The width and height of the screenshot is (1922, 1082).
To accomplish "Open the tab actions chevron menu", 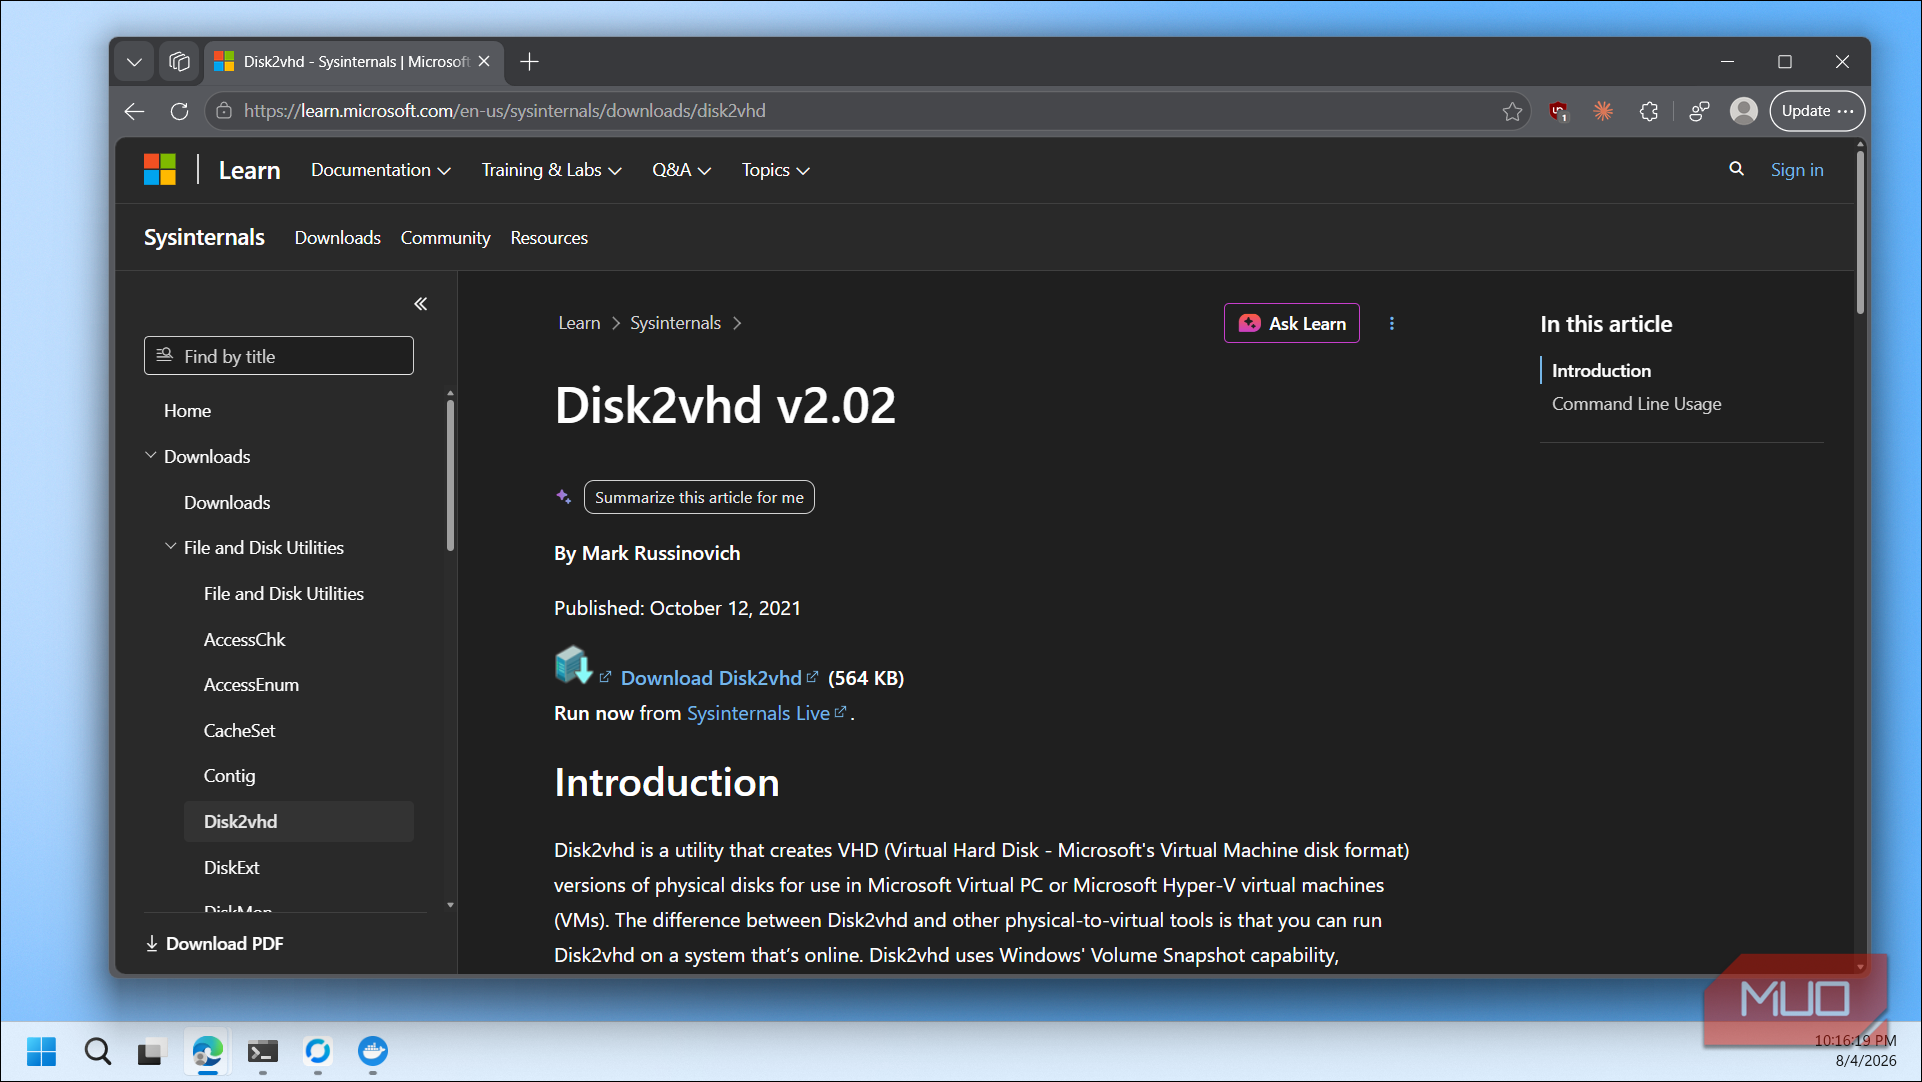I will [134, 62].
